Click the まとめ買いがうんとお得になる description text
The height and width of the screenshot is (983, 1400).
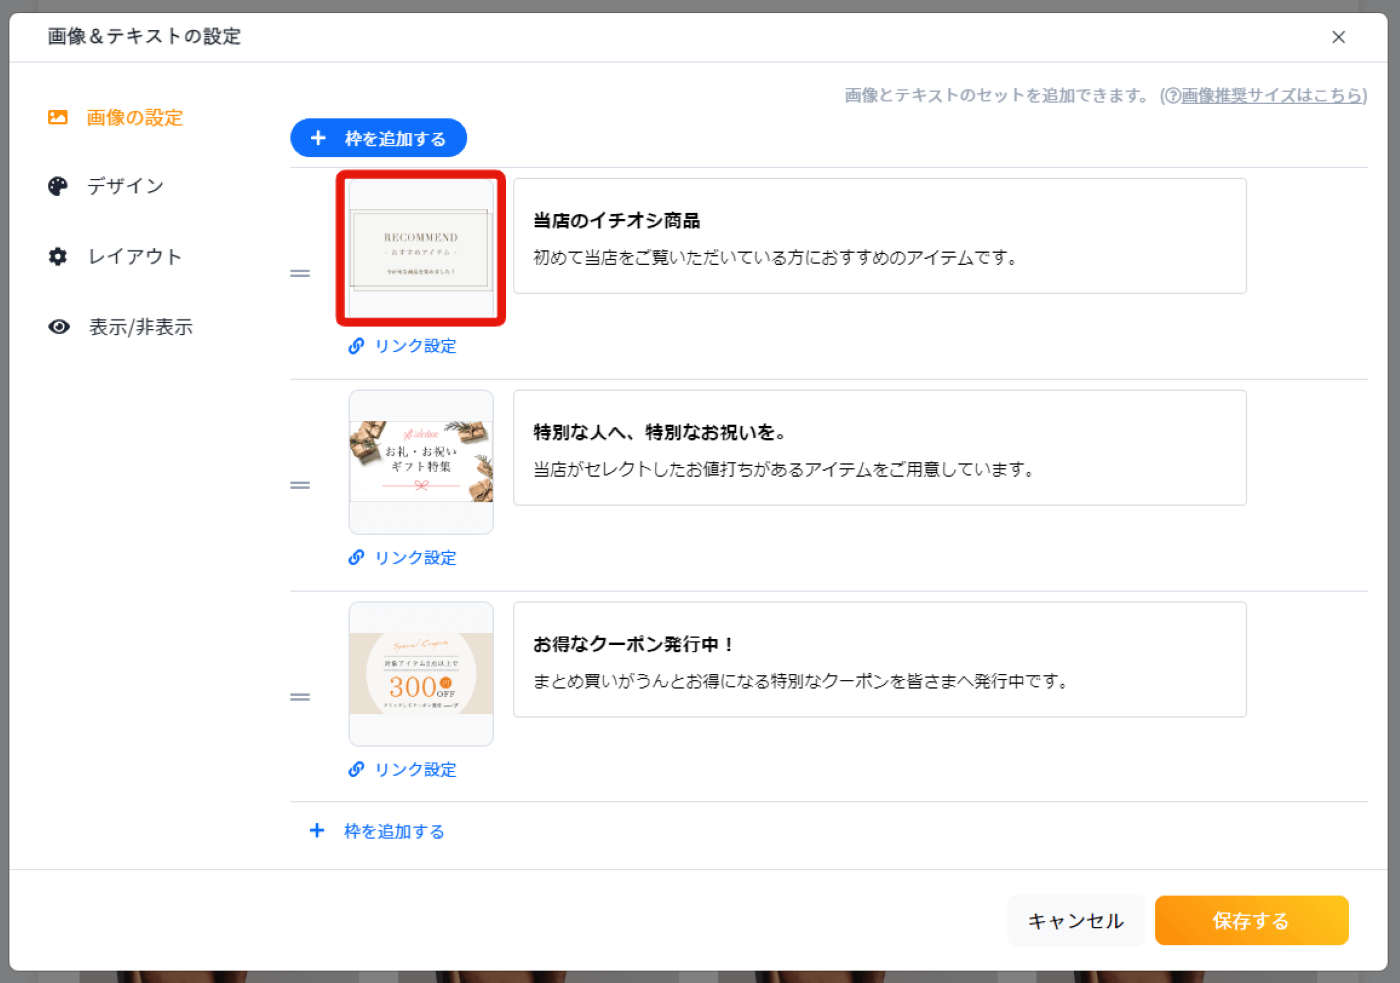(801, 682)
